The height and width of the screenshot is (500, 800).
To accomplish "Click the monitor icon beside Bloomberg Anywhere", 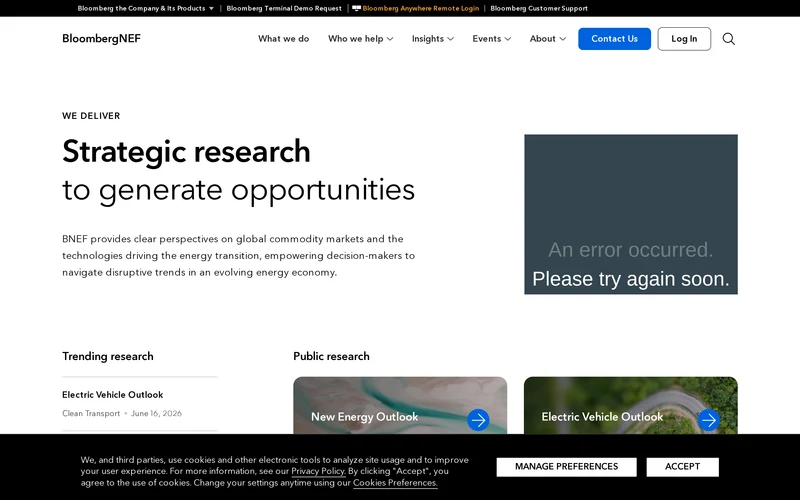I will 356,8.
